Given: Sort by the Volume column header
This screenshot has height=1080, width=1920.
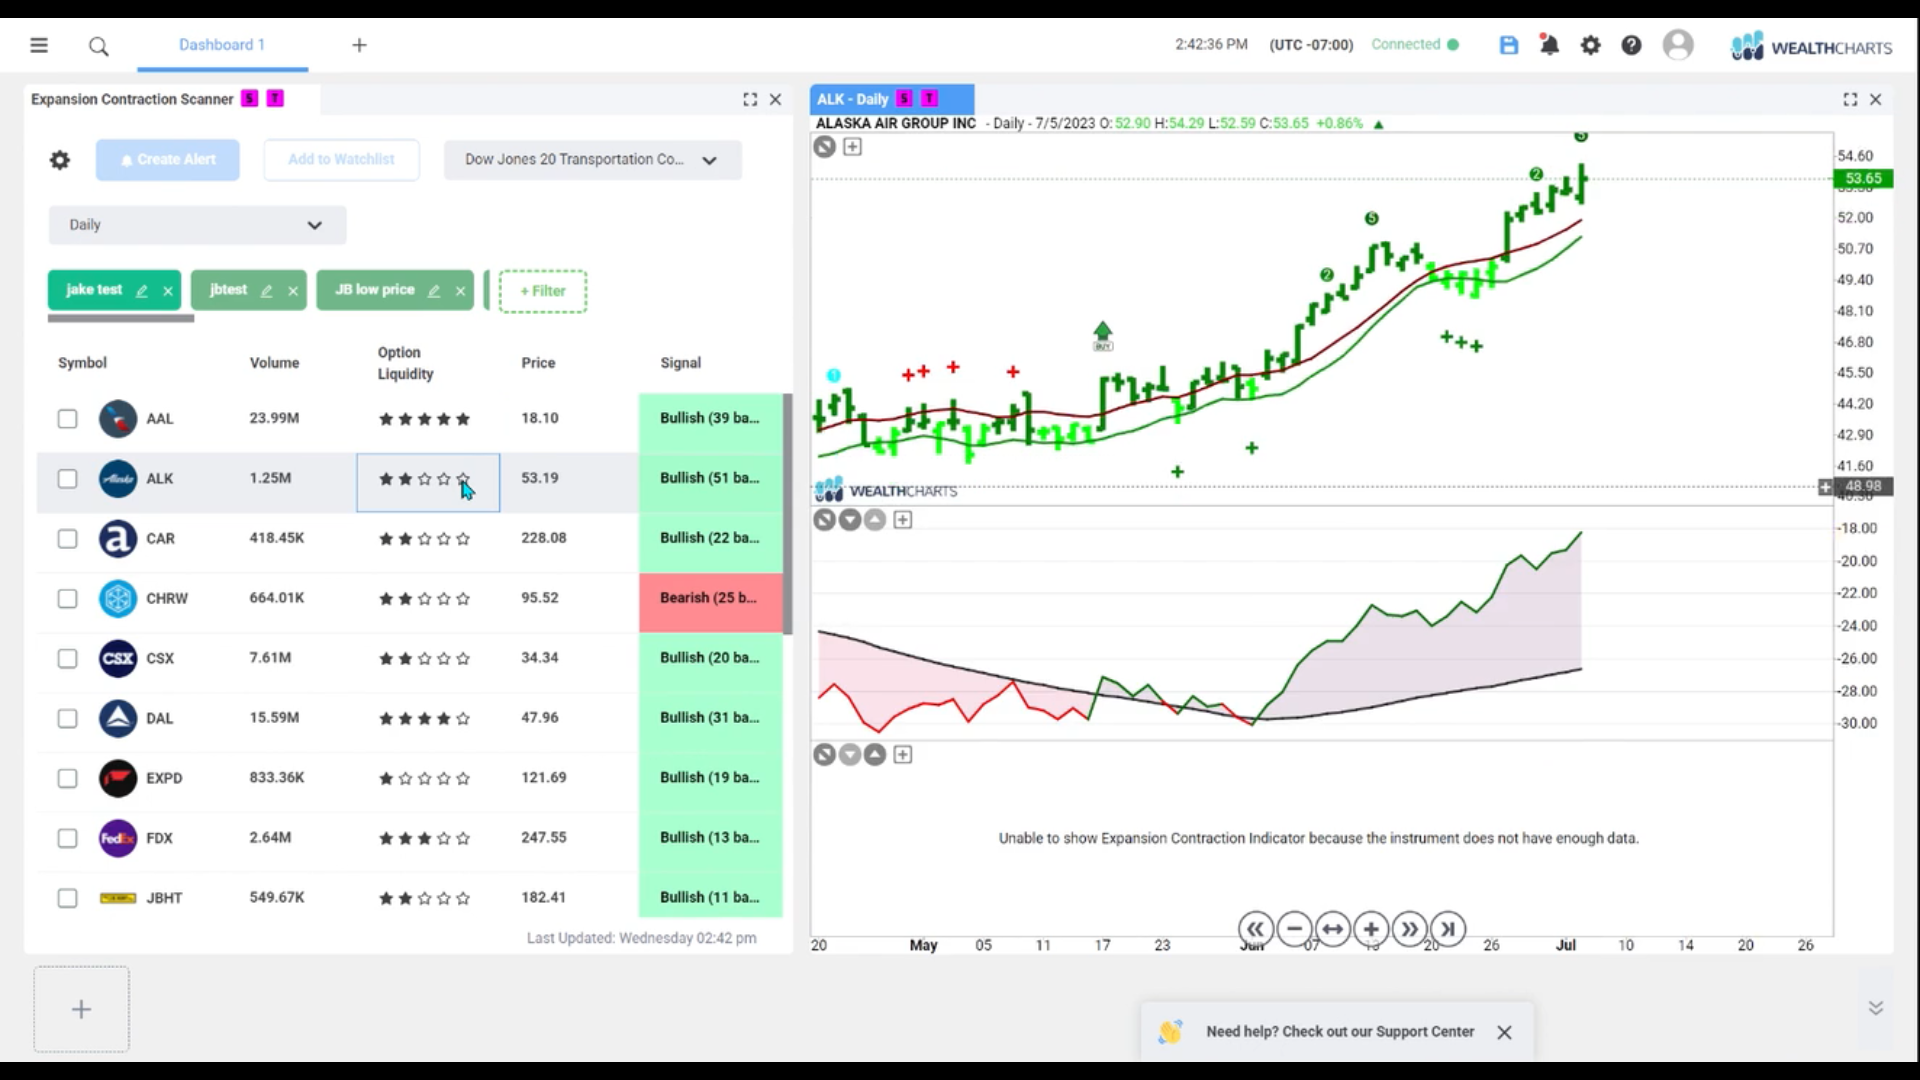Looking at the screenshot, I should pos(274,363).
